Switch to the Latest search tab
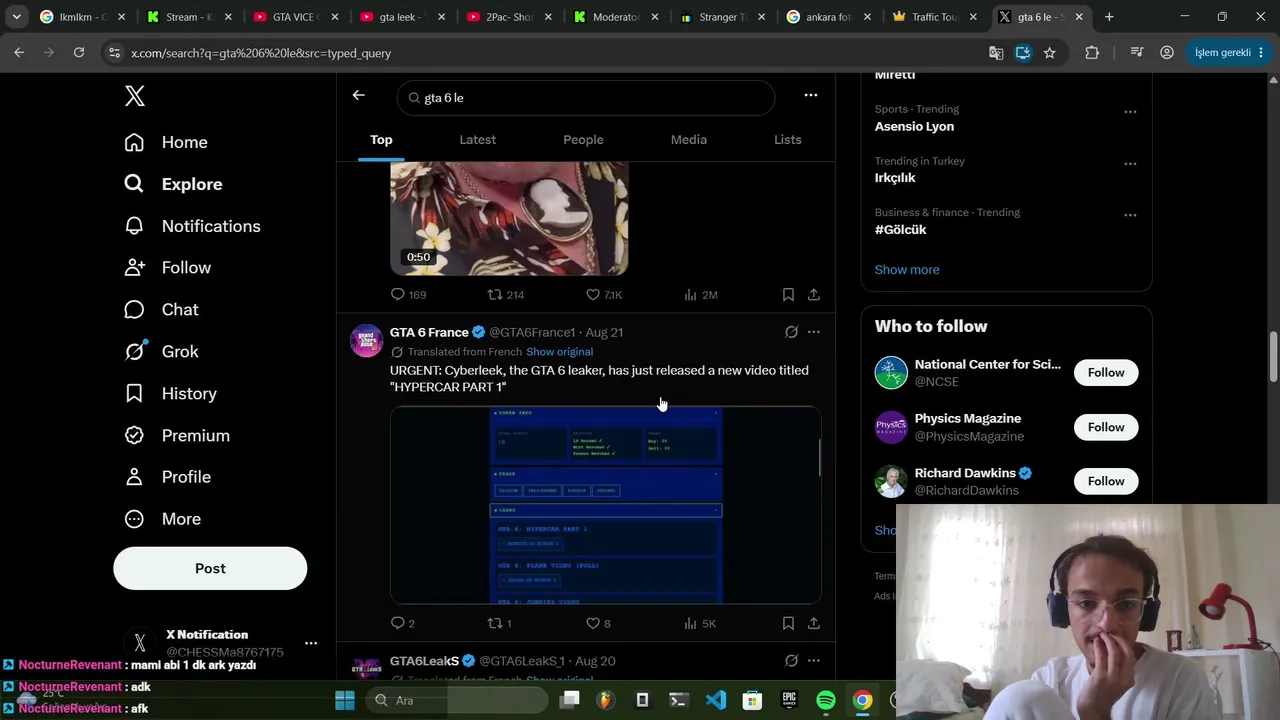The image size is (1280, 720). 477,140
